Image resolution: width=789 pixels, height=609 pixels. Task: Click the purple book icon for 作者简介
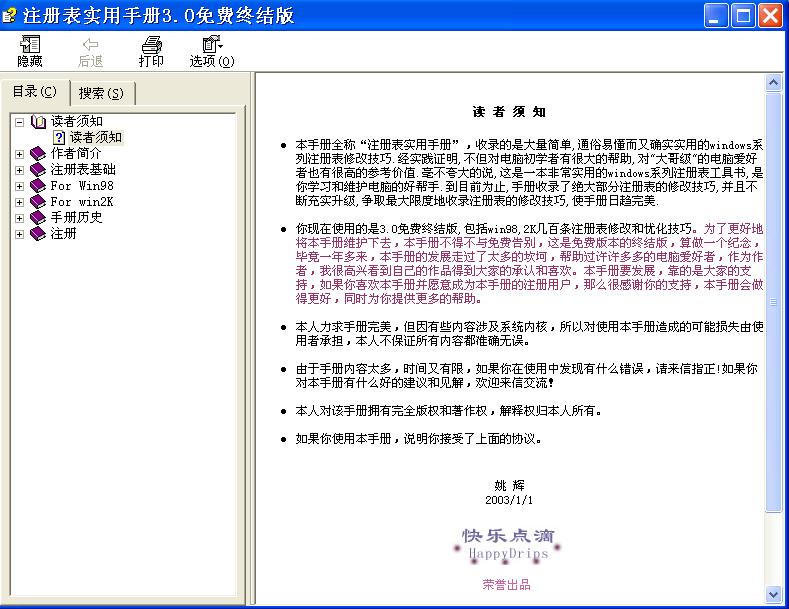click(x=39, y=154)
